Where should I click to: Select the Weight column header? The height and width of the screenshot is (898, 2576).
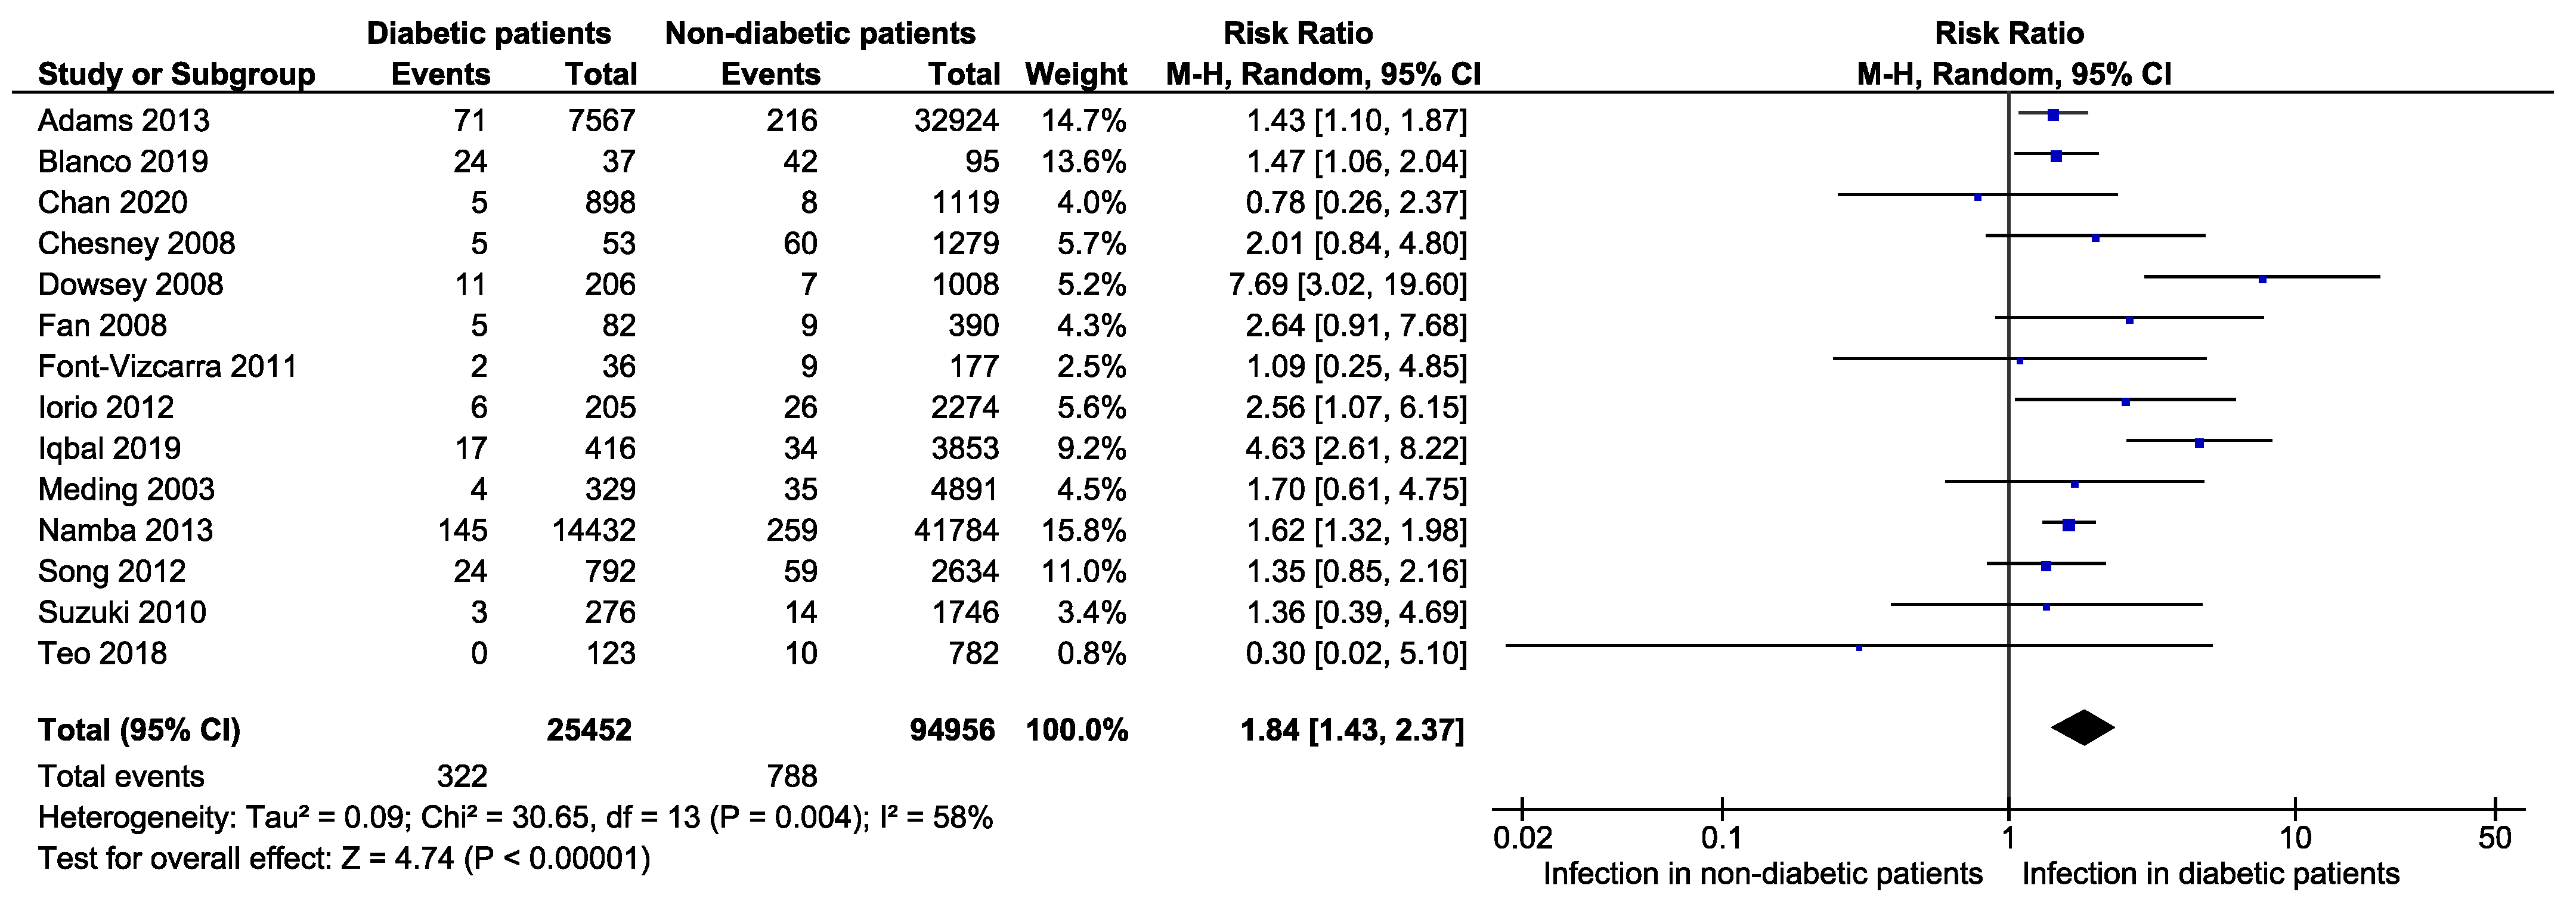(x=1076, y=75)
